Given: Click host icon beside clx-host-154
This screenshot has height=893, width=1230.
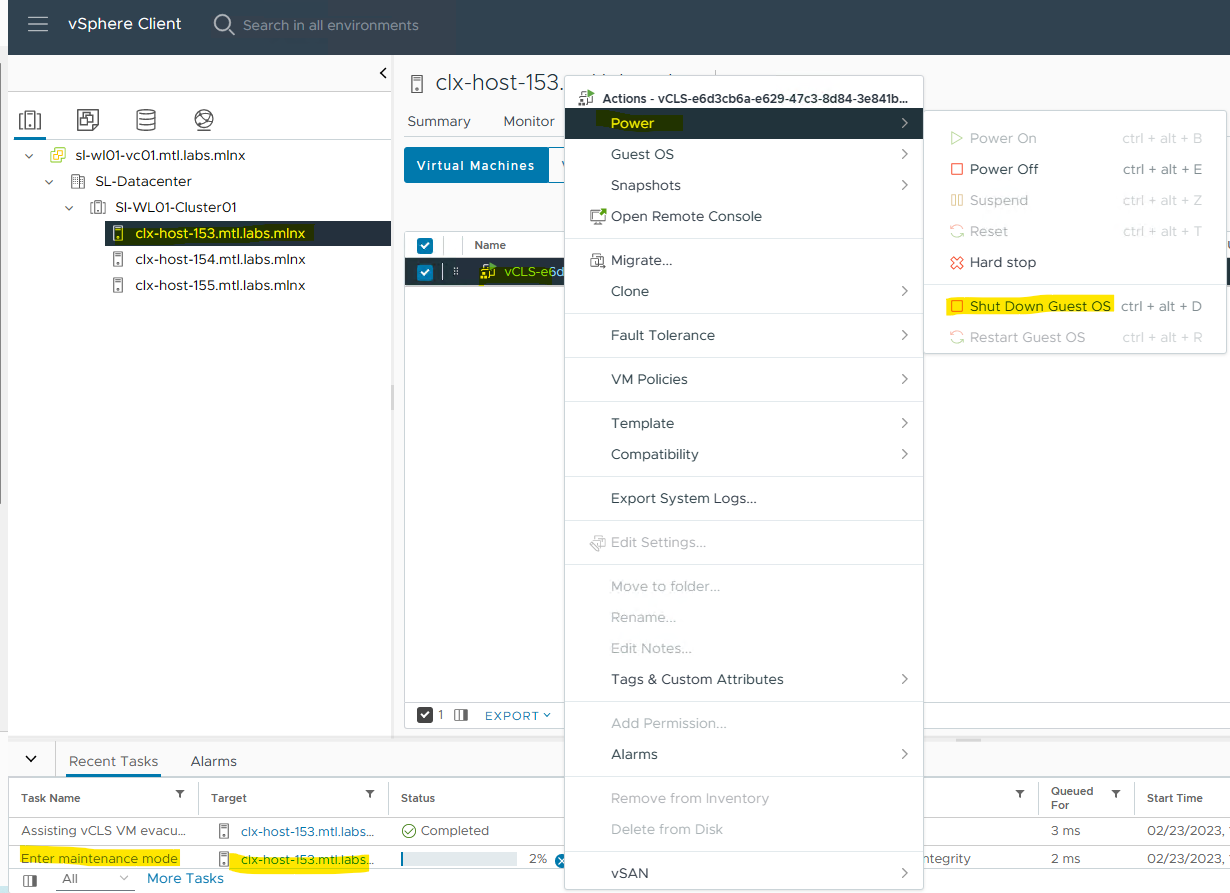Looking at the screenshot, I should pyautogui.click(x=118, y=260).
